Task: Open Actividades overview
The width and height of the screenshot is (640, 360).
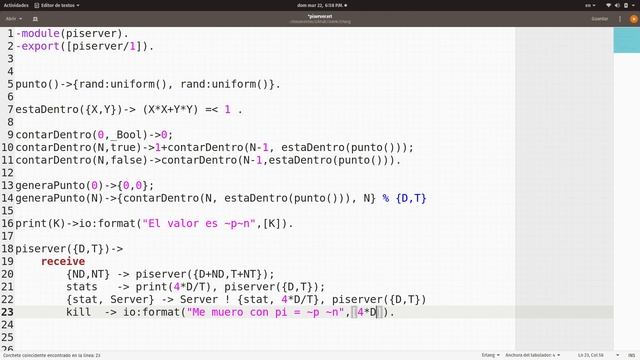Action: [x=16, y=5]
